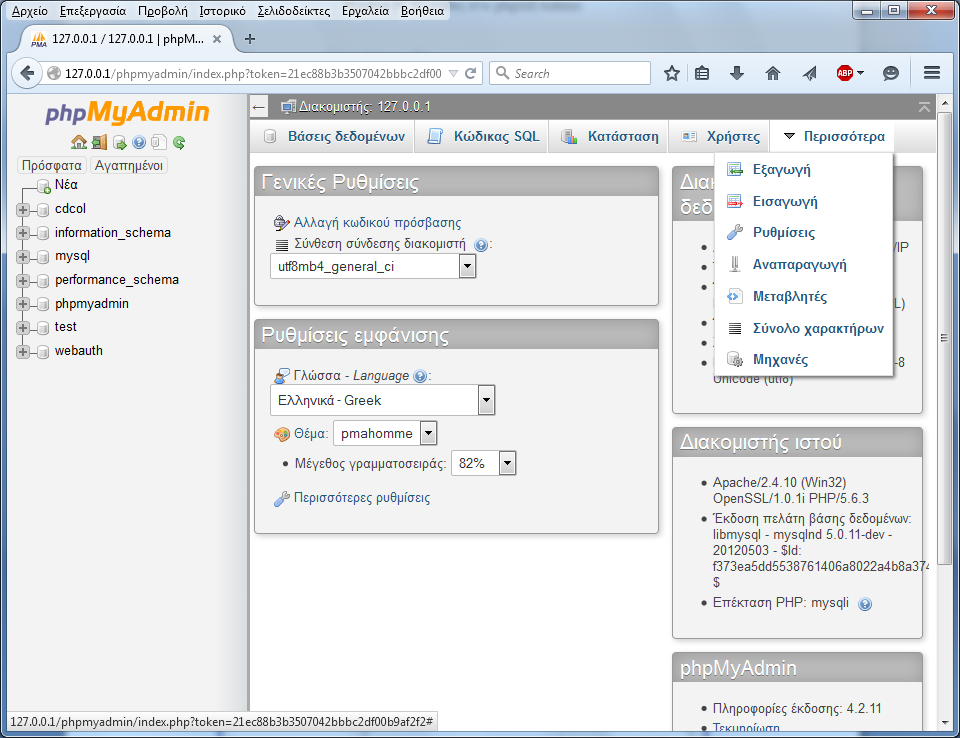This screenshot has height=738, width=960.
Task: Open the Firefox hamburger menu
Action: click(932, 73)
